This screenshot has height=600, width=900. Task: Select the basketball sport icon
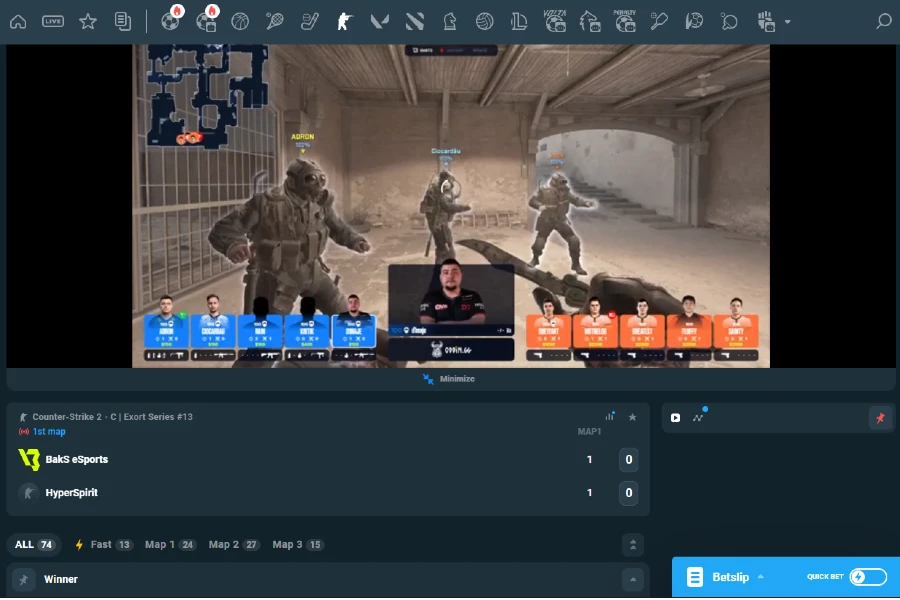click(240, 21)
